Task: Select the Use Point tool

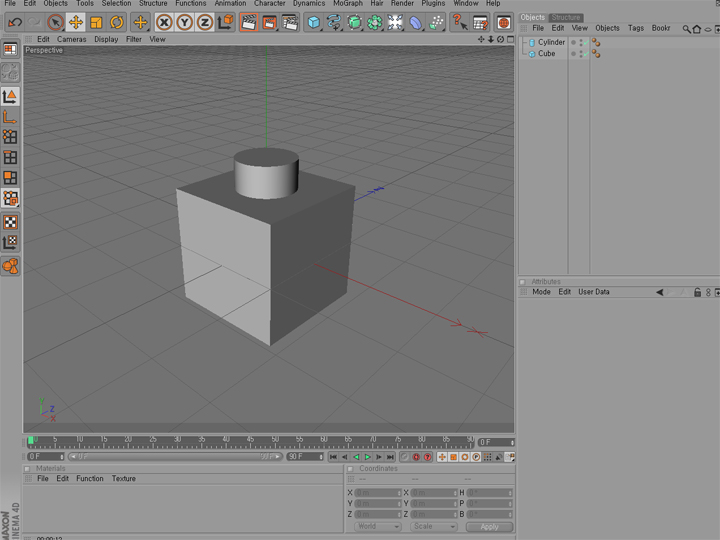Action: (10, 137)
